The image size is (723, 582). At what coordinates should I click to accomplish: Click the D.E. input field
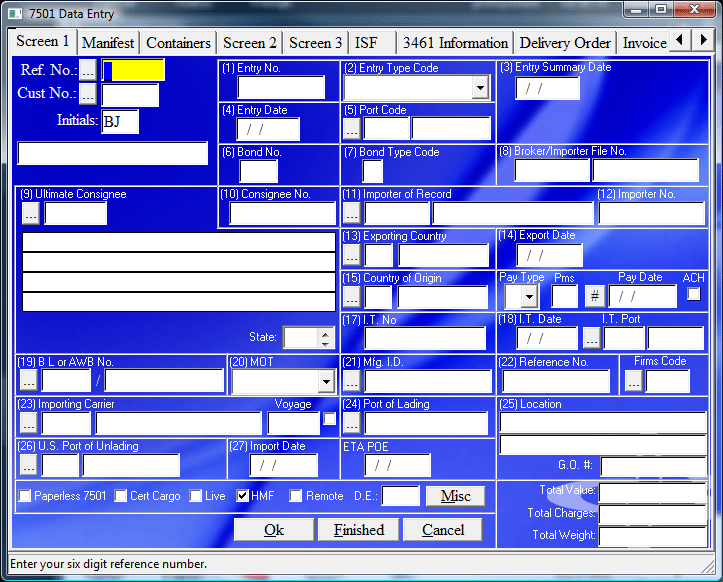click(401, 496)
